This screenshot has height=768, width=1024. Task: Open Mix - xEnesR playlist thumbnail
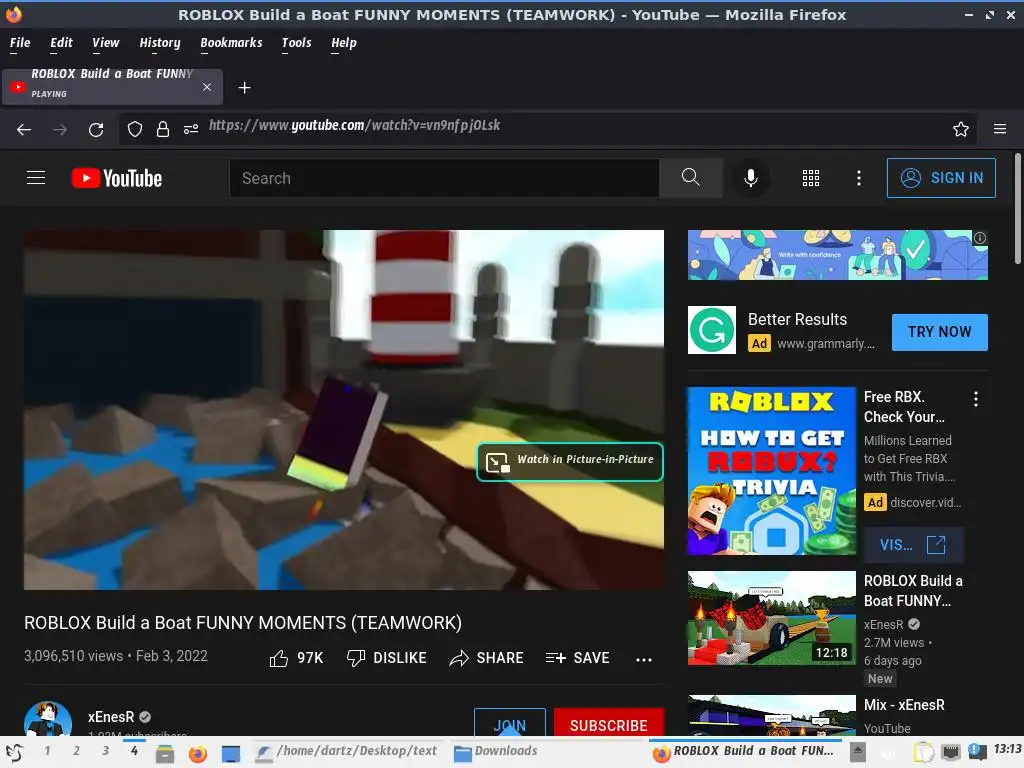pyautogui.click(x=771, y=716)
